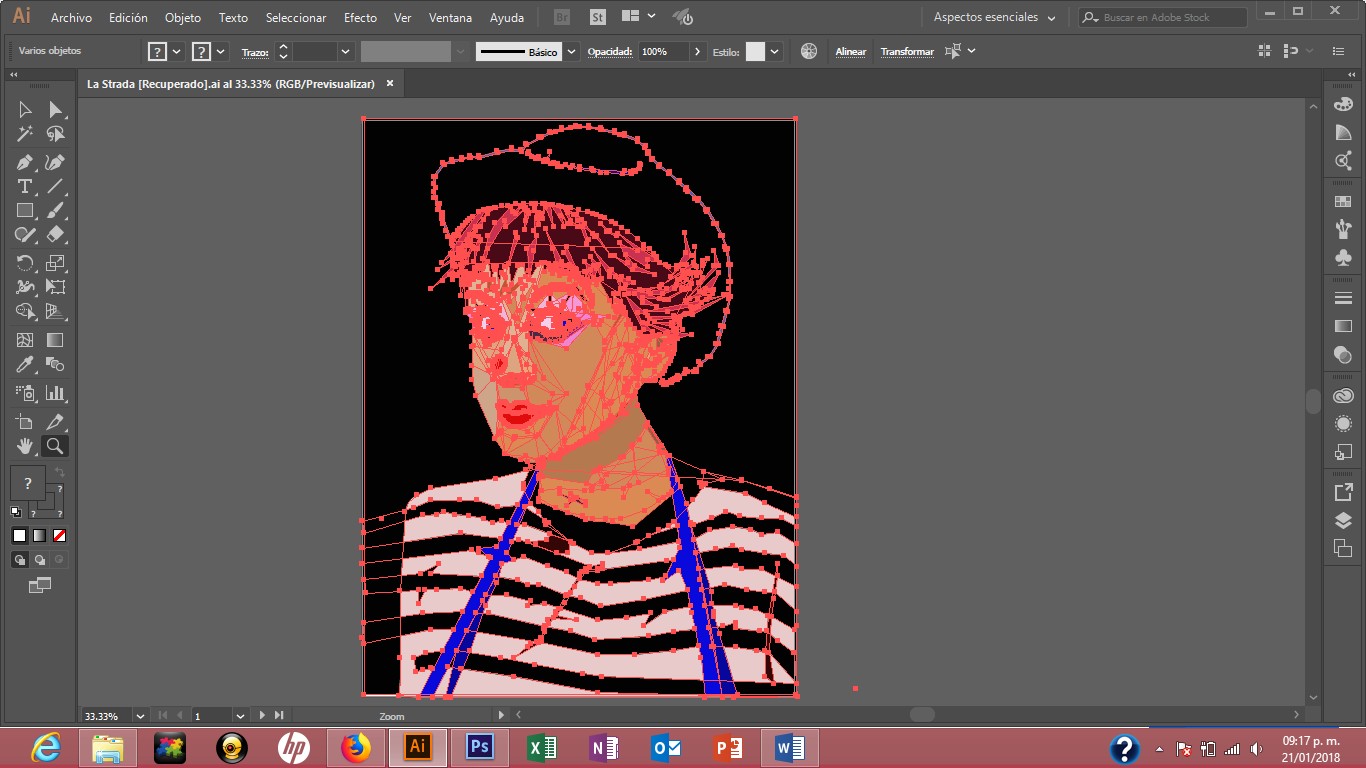Pick the Paintbrush tool
The image size is (1366, 768).
(x=56, y=211)
